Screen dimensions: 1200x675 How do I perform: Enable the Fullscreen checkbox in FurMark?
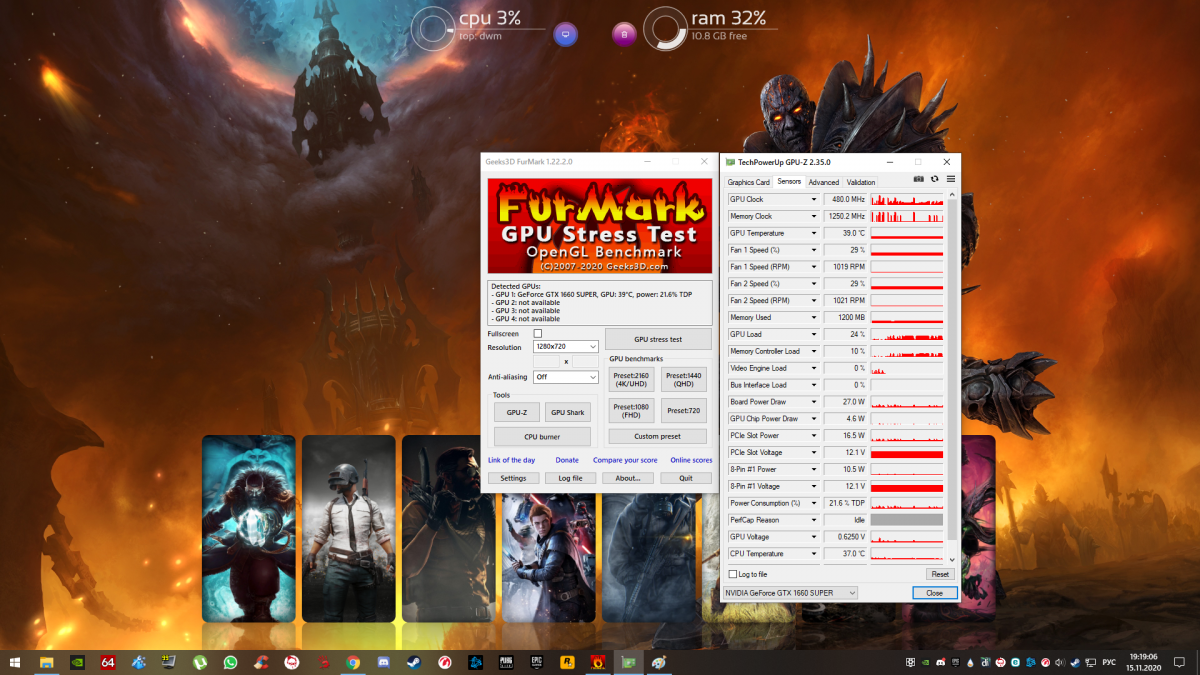[538, 333]
